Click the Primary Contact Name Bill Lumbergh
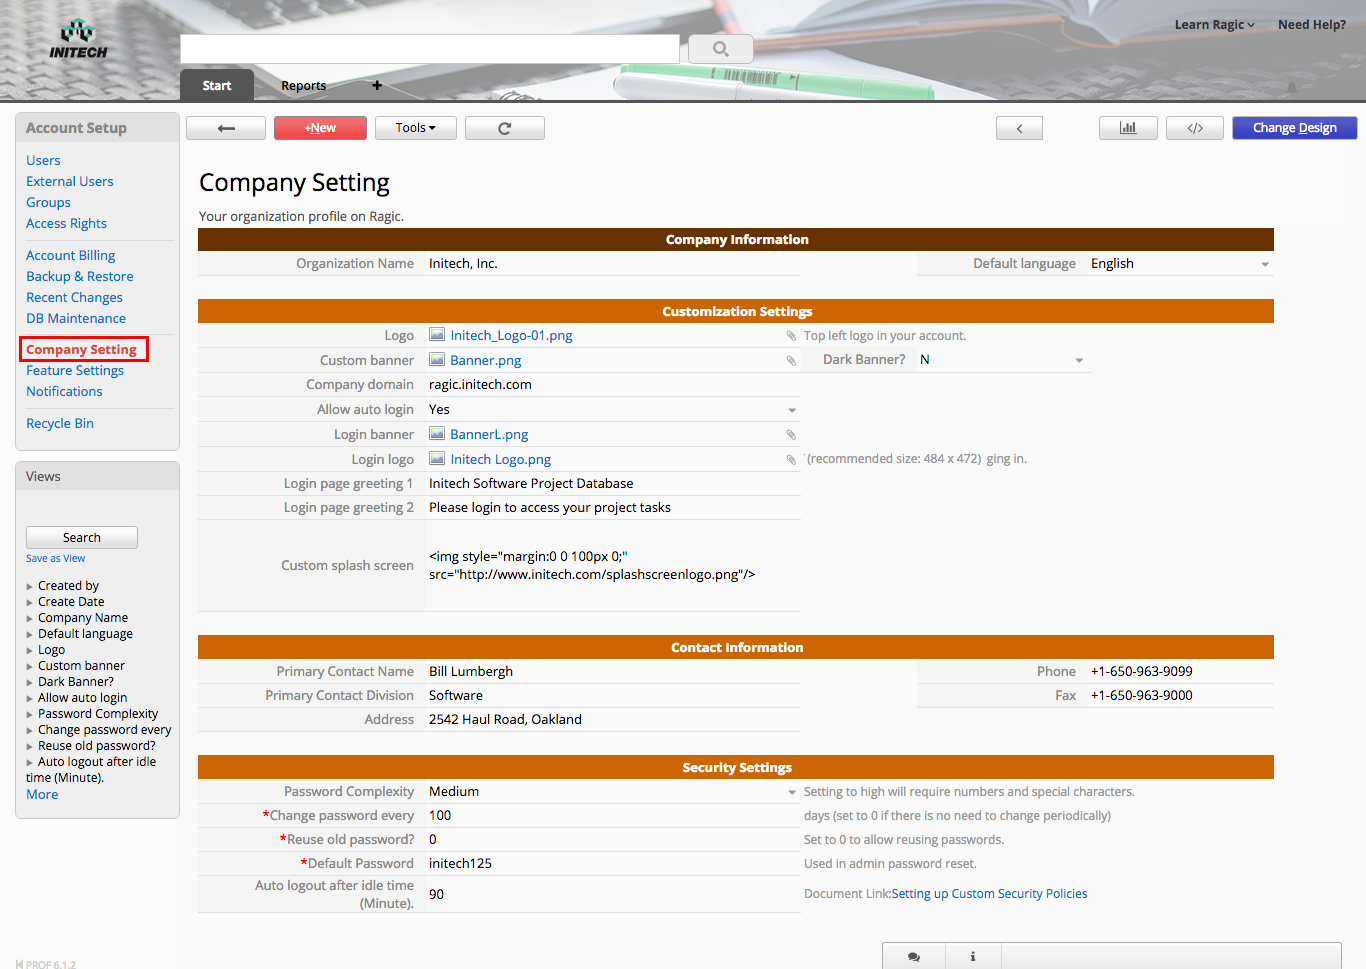Image resolution: width=1366 pixels, height=969 pixels. [x=613, y=672]
